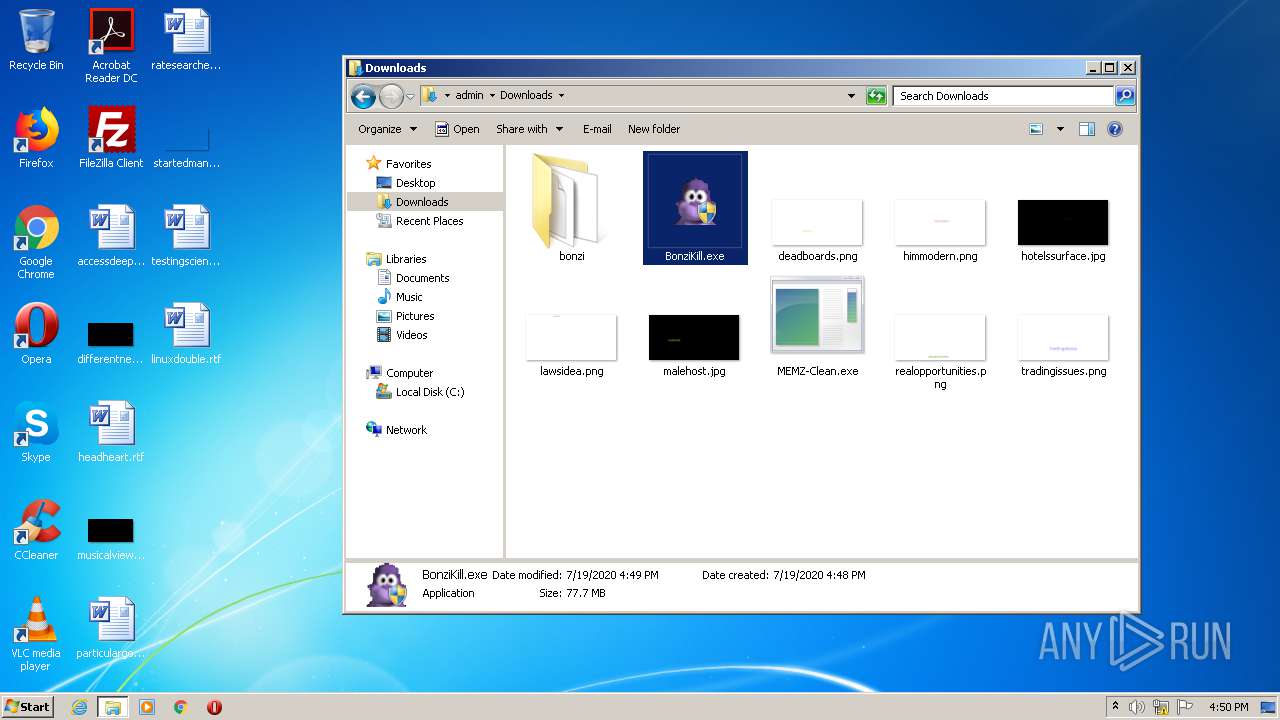Select tradingissues.png thumbnail
The width and height of the screenshot is (1280, 720).
pos(1063,346)
